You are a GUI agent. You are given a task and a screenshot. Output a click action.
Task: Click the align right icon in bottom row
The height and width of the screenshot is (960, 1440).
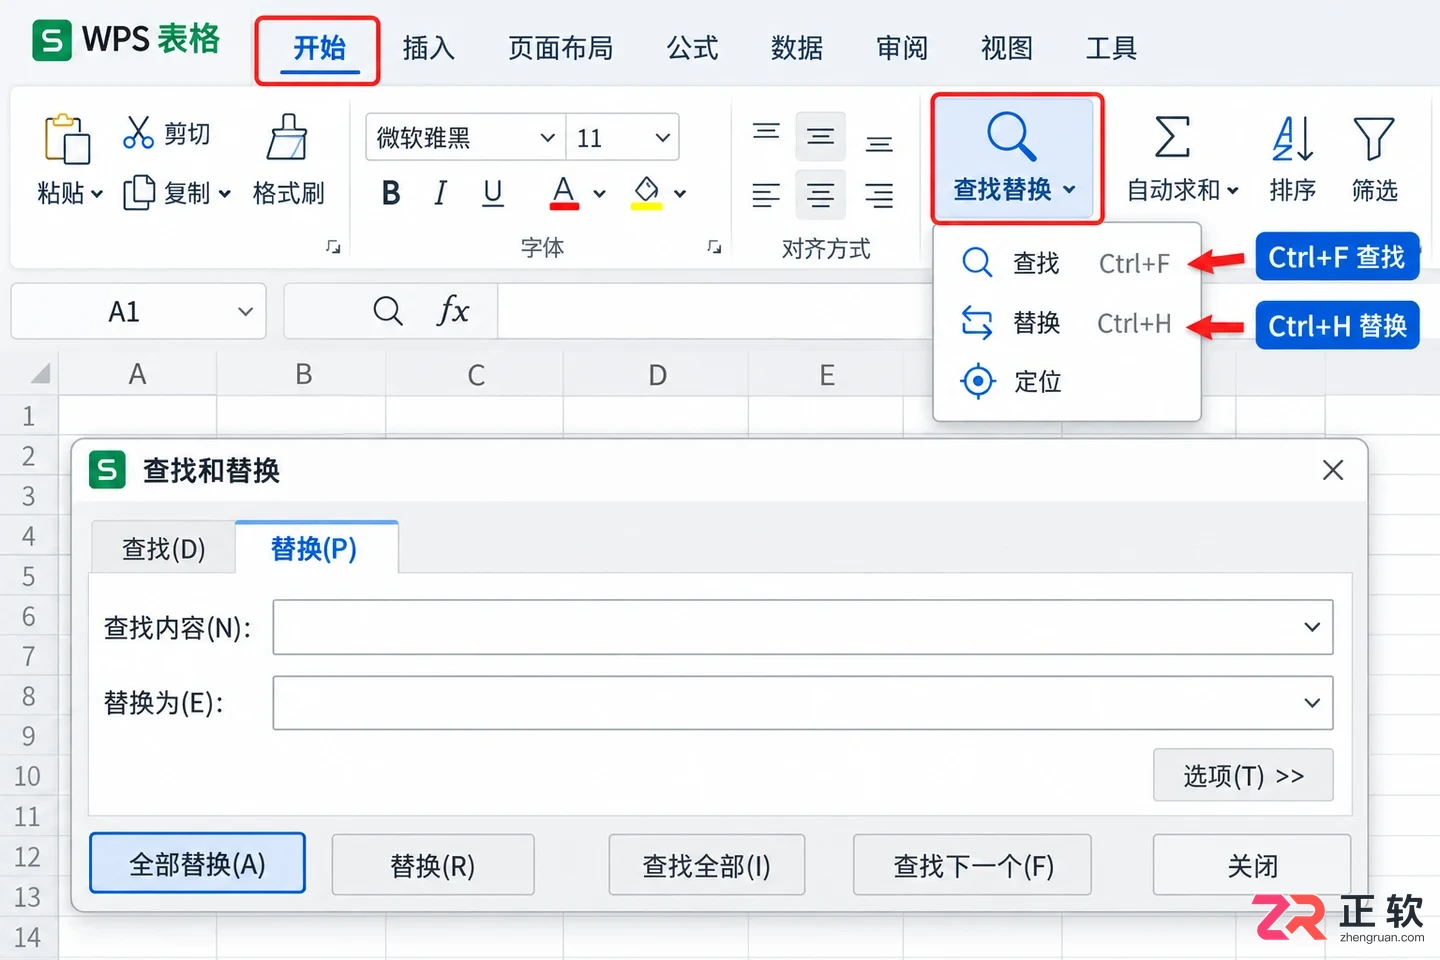tap(879, 195)
